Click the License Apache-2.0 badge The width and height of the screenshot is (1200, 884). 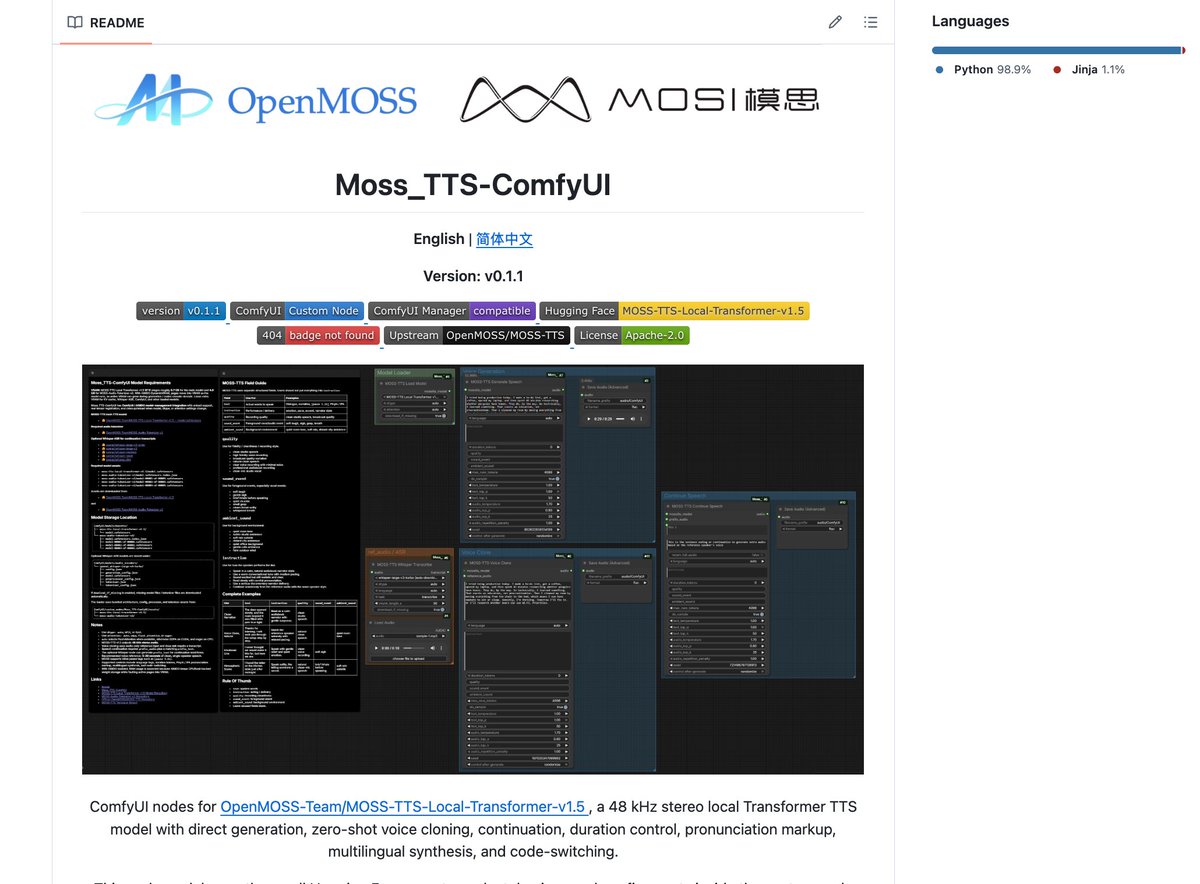(x=632, y=335)
